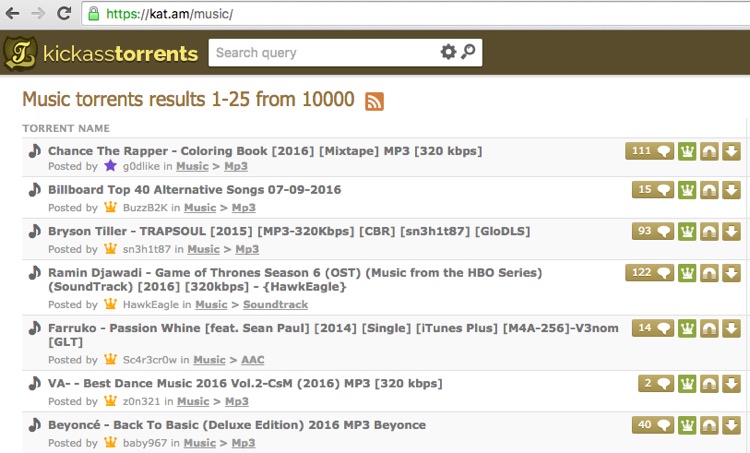Click magnet link icon for Chance The Rapper
Image resolution: width=750 pixels, height=453 pixels.
coord(709,151)
